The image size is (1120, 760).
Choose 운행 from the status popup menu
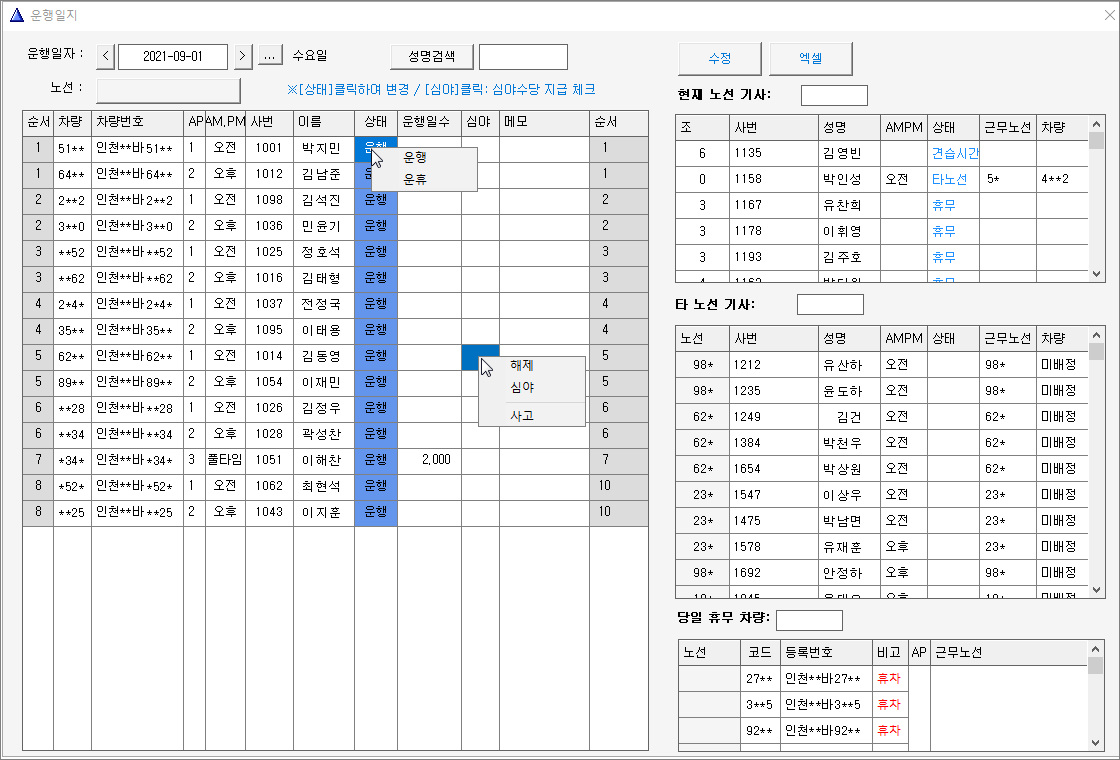(x=415, y=158)
